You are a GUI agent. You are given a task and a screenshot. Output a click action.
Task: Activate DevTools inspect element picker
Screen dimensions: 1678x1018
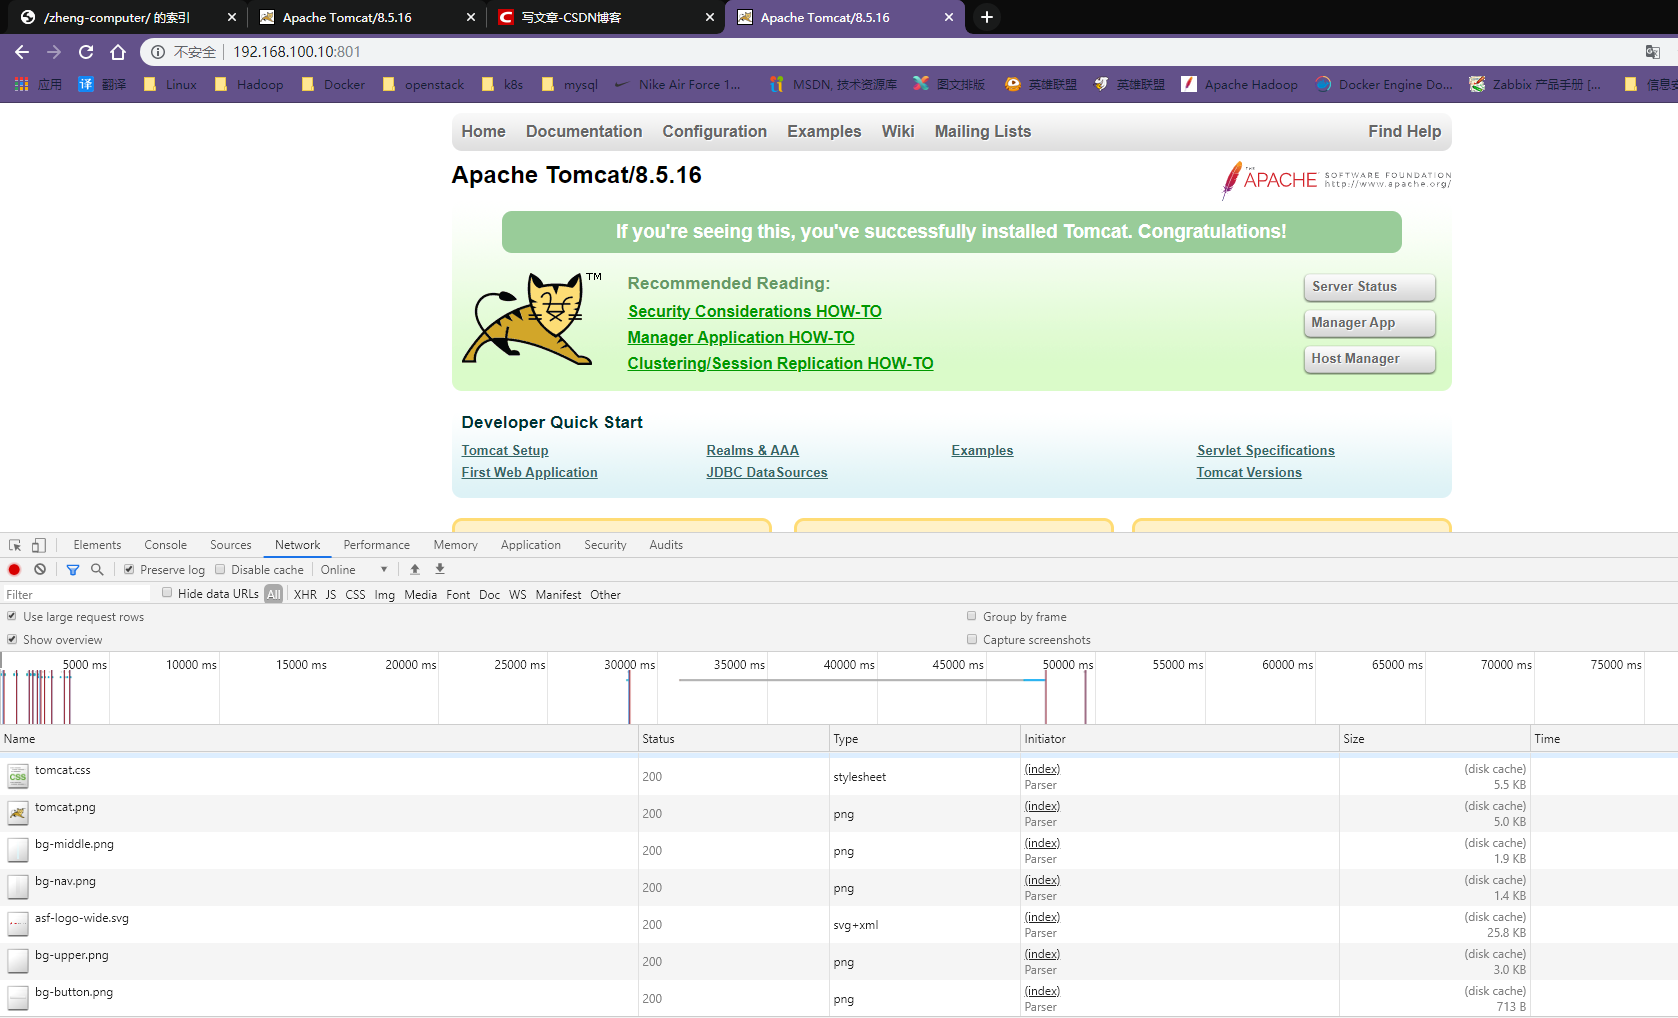click(x=15, y=545)
